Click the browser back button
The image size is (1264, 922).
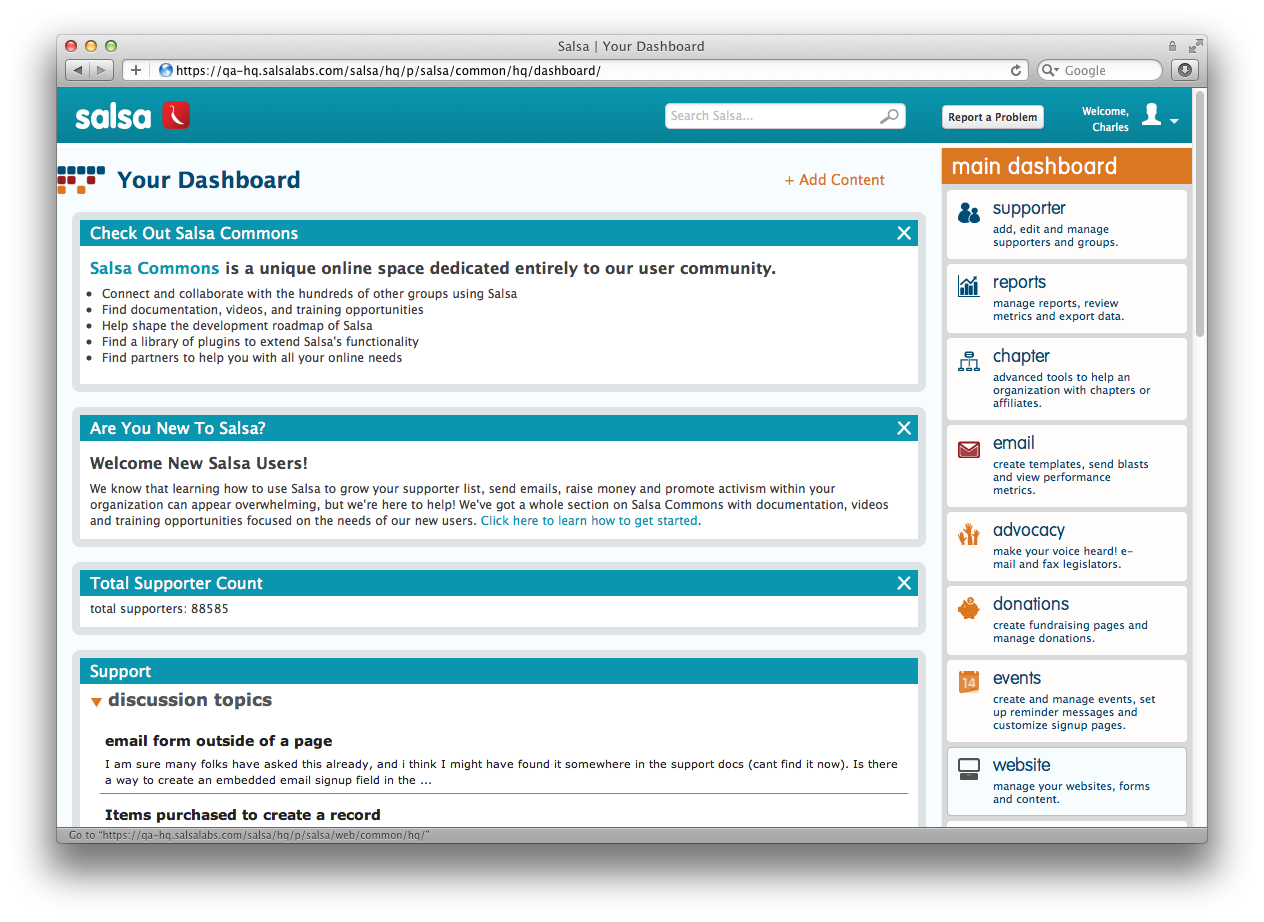click(78, 70)
